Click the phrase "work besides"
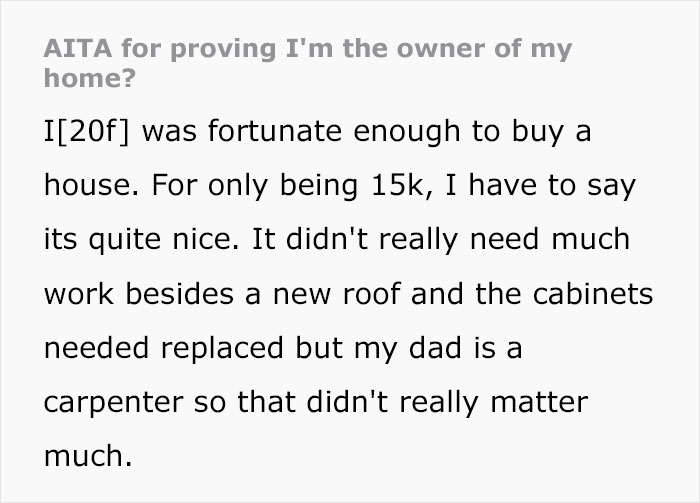 (x=139, y=294)
